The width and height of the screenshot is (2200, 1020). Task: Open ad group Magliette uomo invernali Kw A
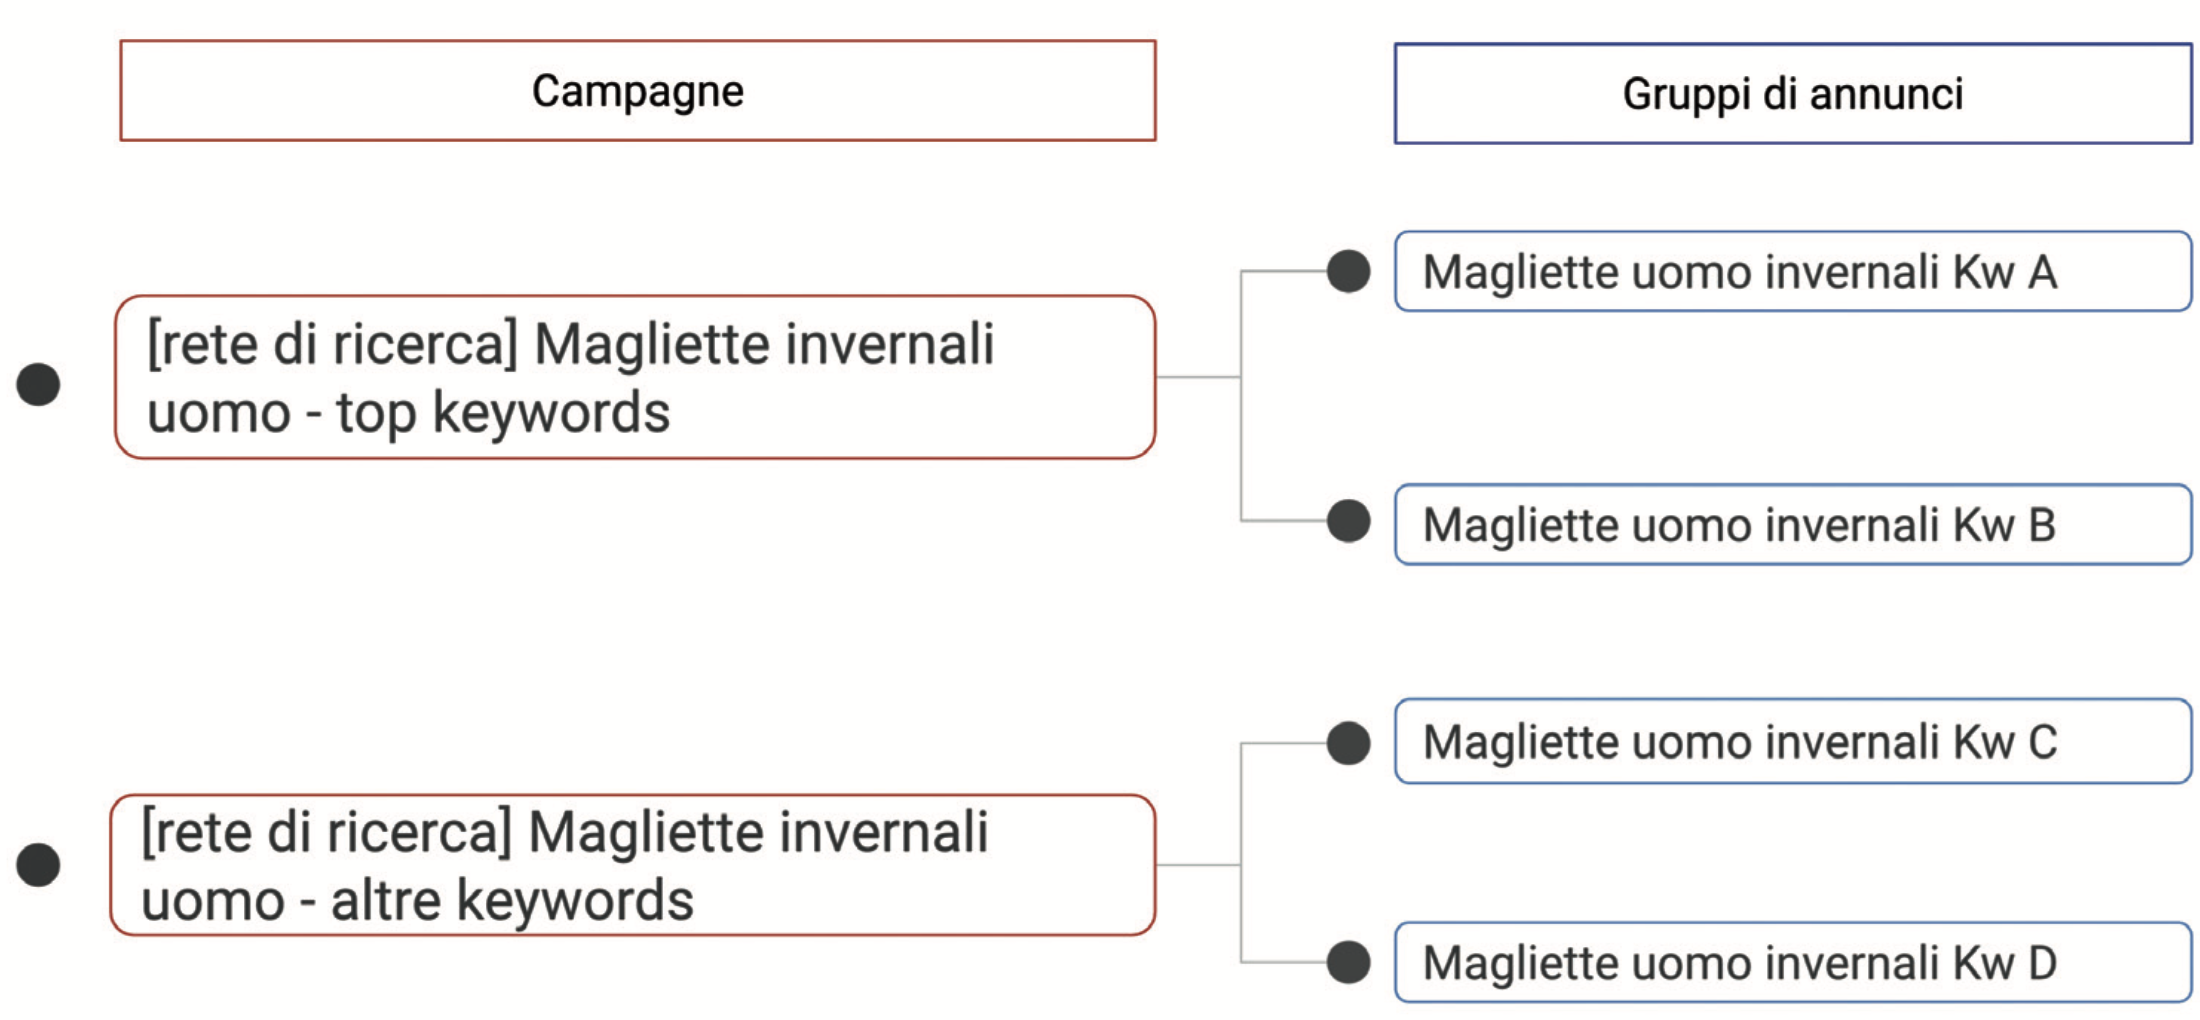pos(1793,271)
